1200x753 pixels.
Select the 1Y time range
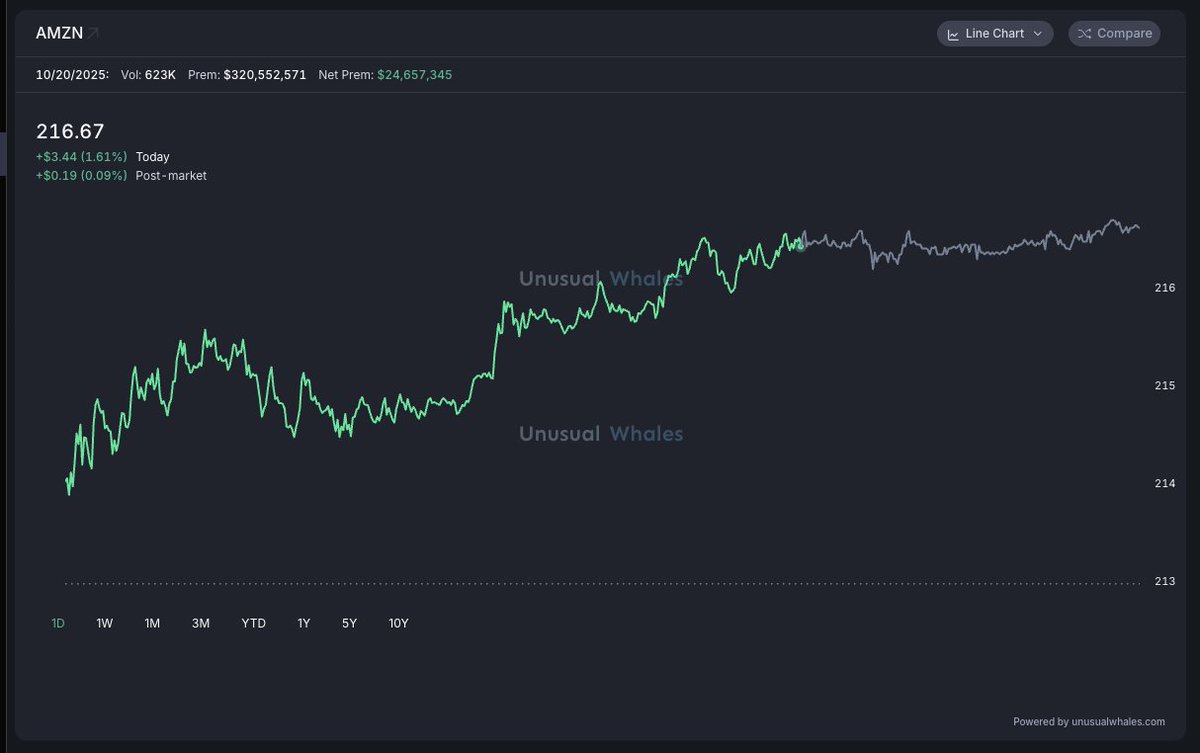tap(303, 623)
